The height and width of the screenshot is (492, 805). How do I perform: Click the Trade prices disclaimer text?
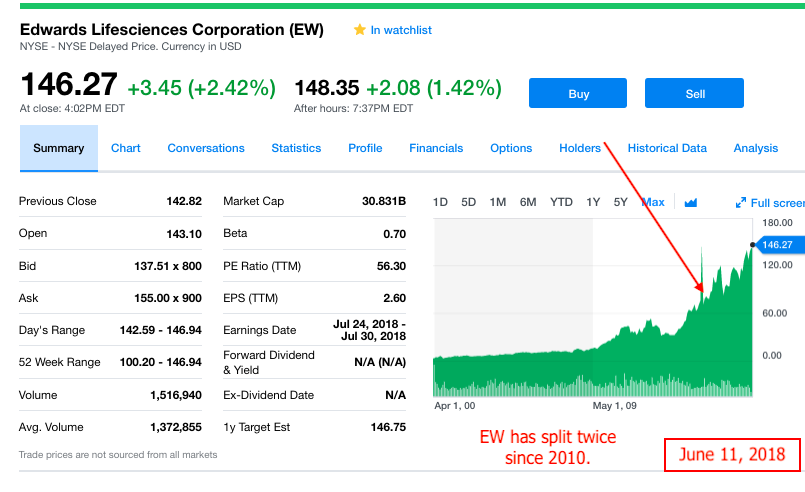118,455
